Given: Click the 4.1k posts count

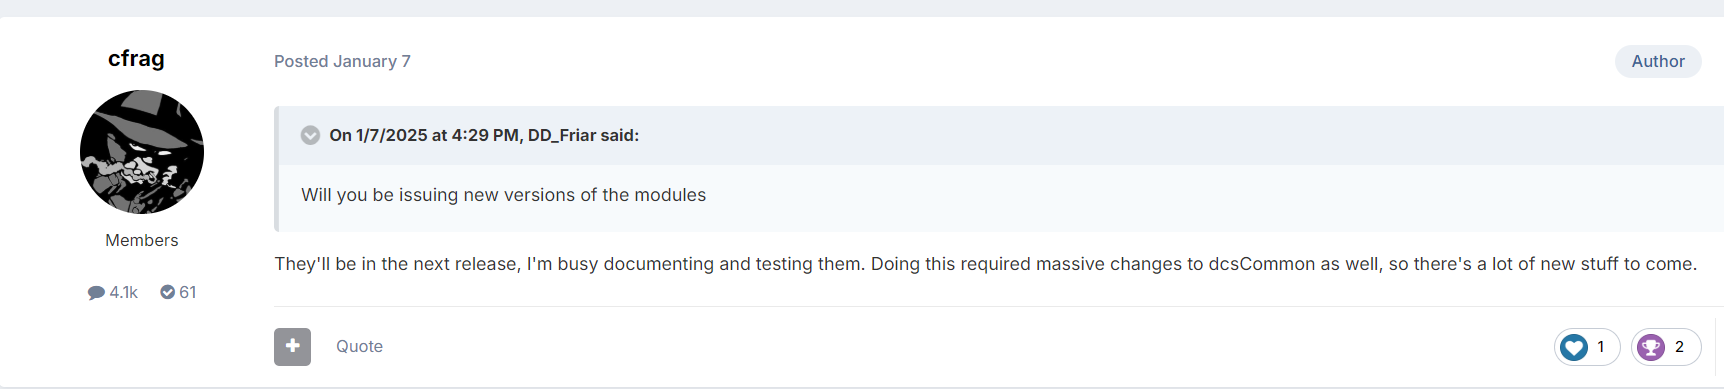Looking at the screenshot, I should 124,292.
